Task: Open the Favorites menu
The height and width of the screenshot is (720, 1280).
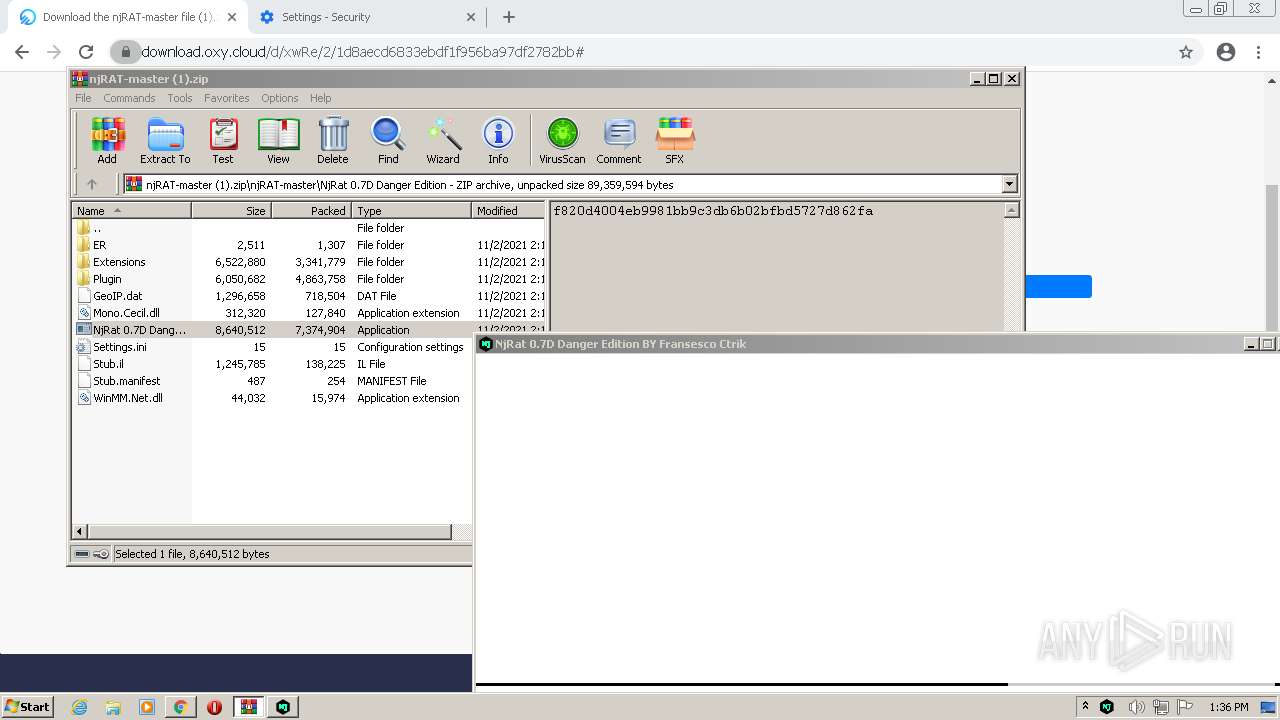Action: click(x=227, y=98)
